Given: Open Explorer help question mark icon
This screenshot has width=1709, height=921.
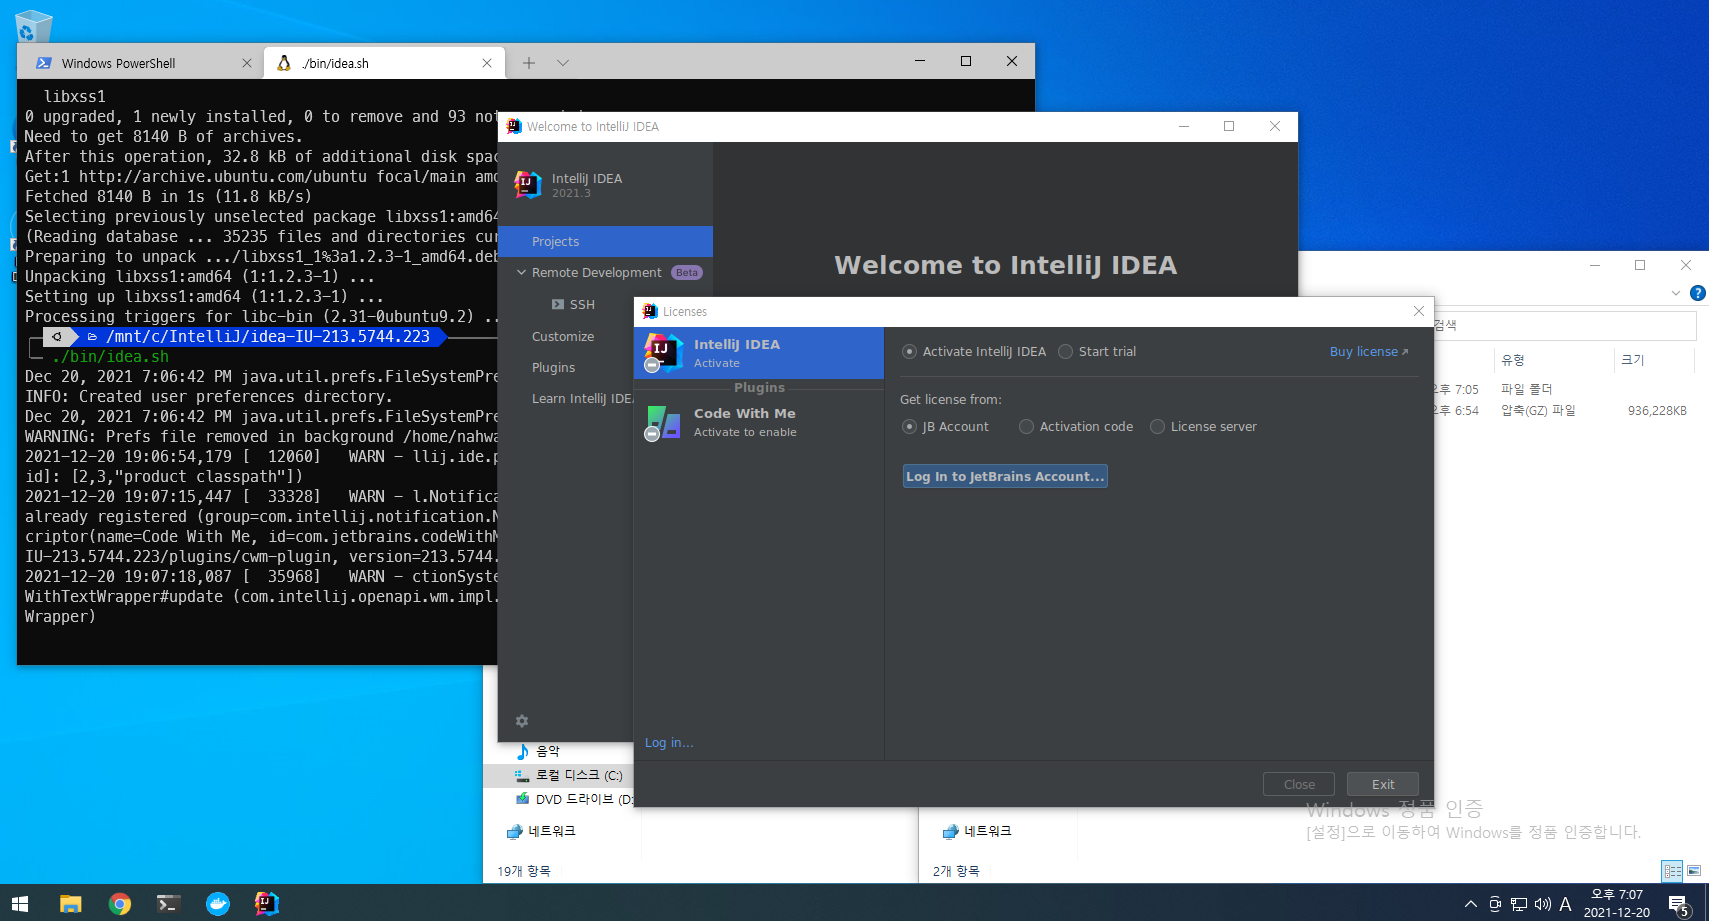Looking at the screenshot, I should click(x=1697, y=293).
